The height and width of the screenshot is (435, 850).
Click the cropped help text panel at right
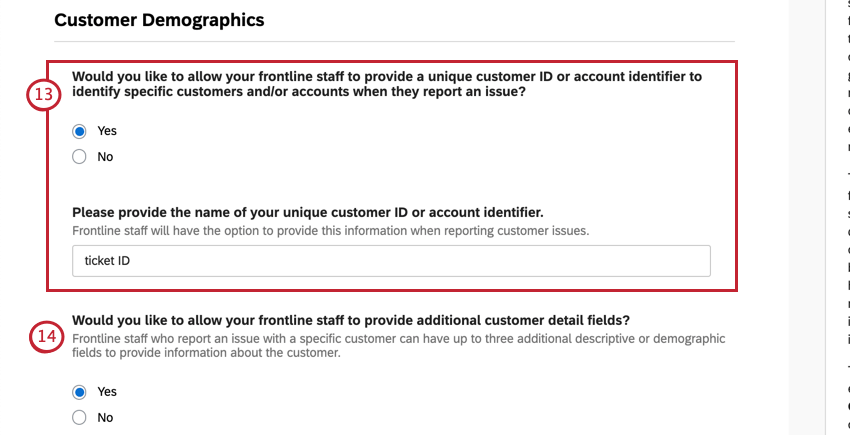(838, 218)
